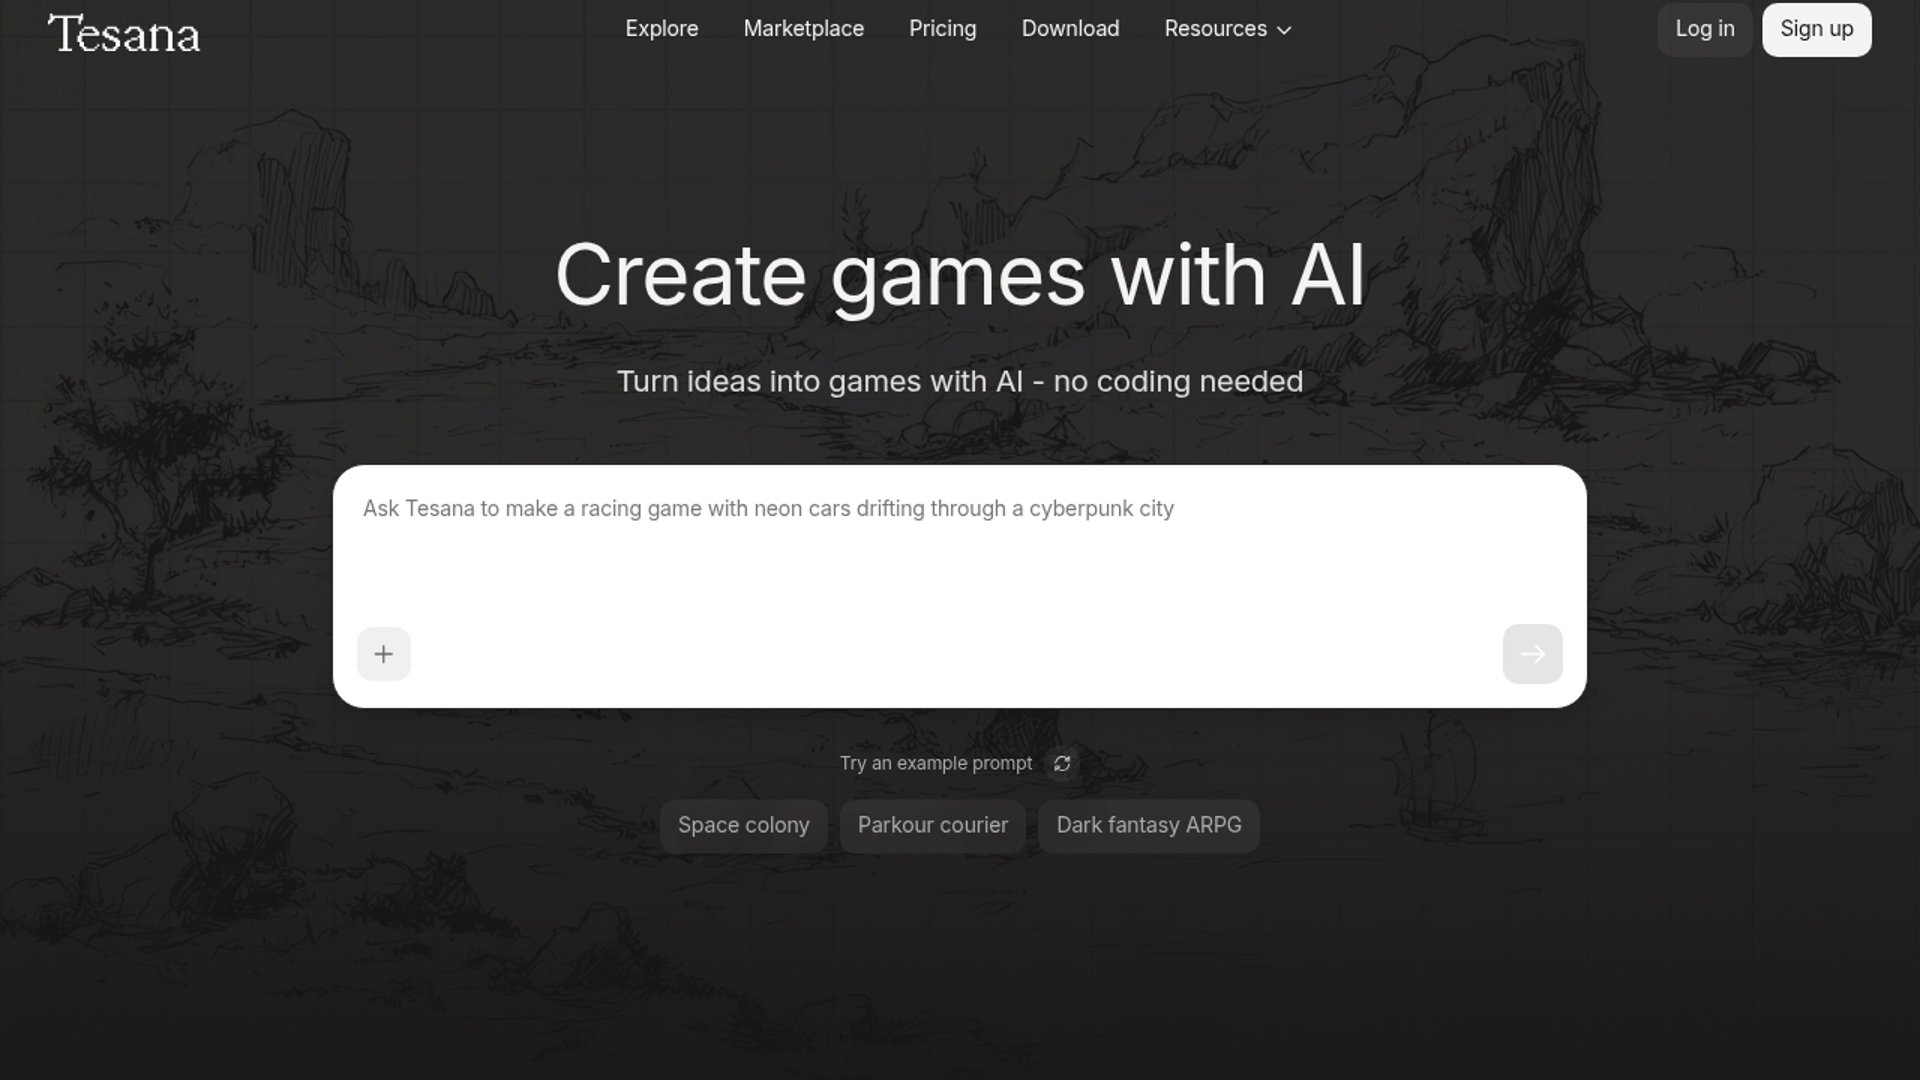
Task: Click the 'Create games with AI' heading
Action: click(x=959, y=276)
